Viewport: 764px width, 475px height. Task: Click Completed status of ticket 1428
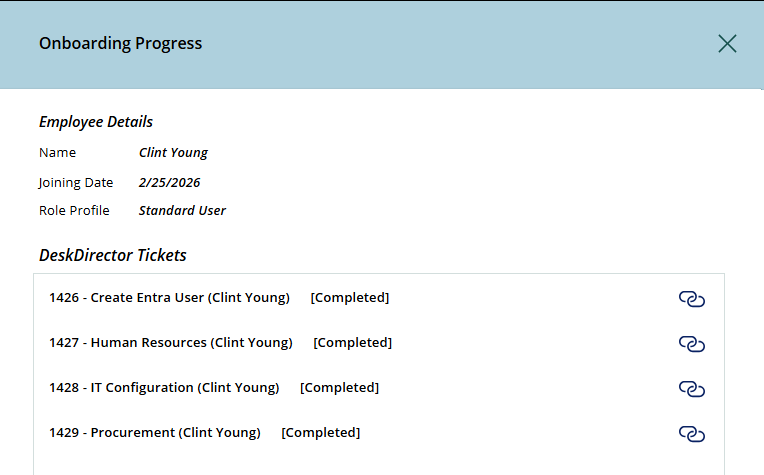[x=340, y=387]
